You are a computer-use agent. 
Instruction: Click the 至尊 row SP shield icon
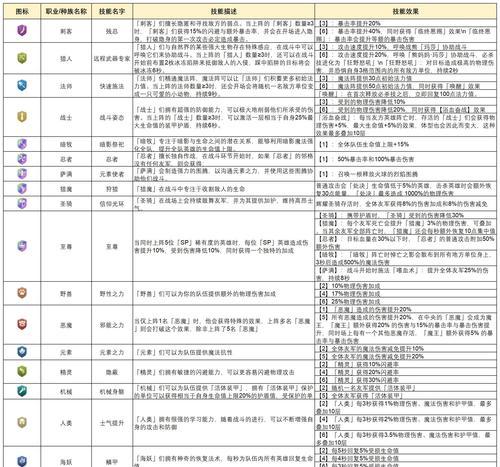point(22,246)
